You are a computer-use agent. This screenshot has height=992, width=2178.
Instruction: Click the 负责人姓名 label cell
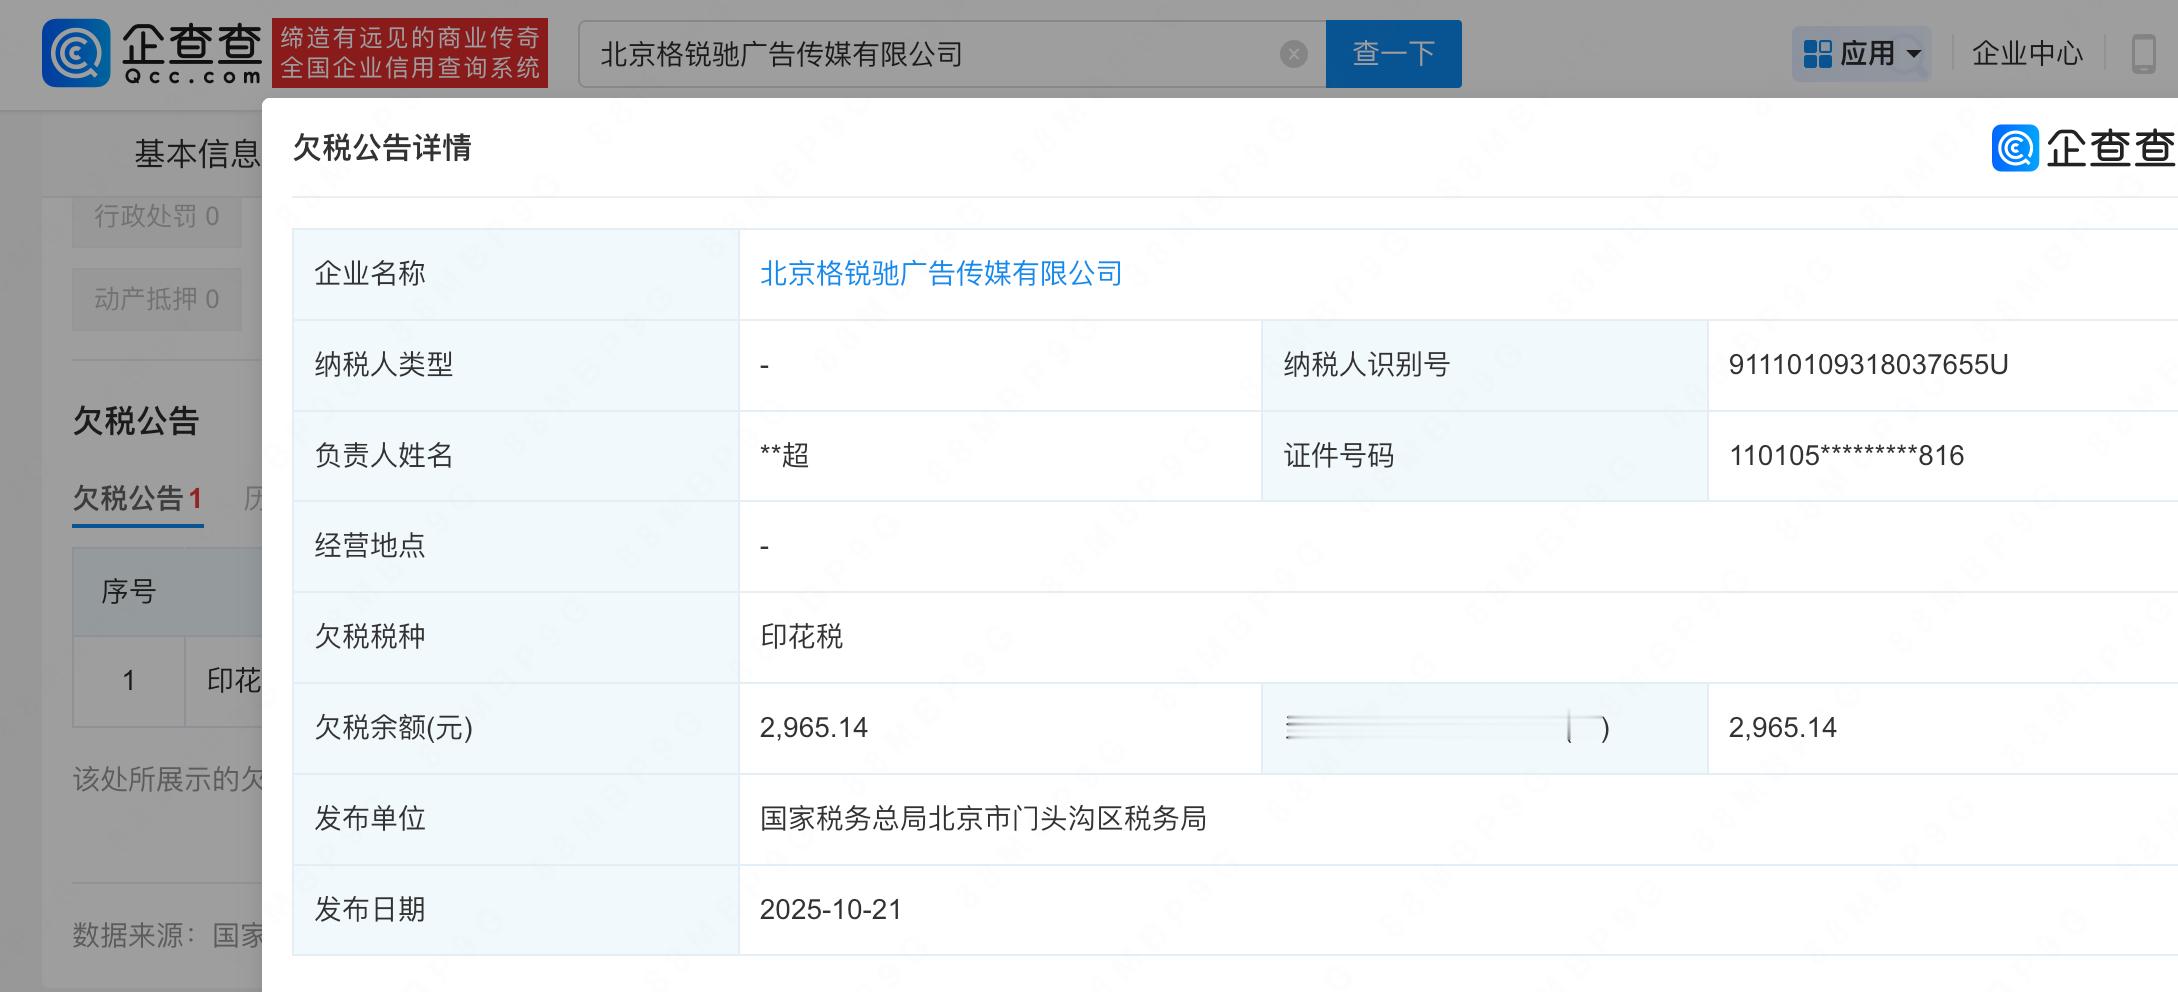[516, 456]
